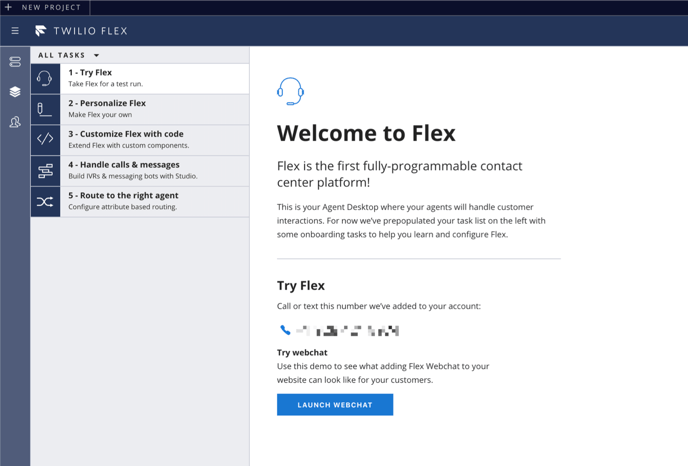Click the headset icon for Try Flex

pos(45,79)
